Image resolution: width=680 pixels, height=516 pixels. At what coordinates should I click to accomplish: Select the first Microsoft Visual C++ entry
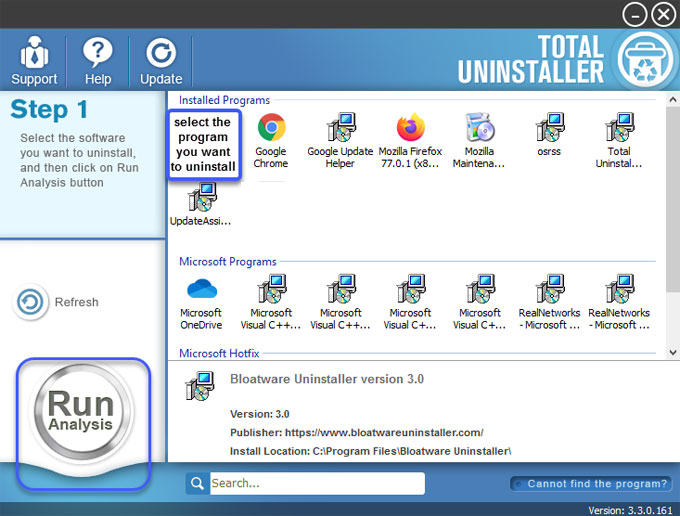tap(271, 302)
